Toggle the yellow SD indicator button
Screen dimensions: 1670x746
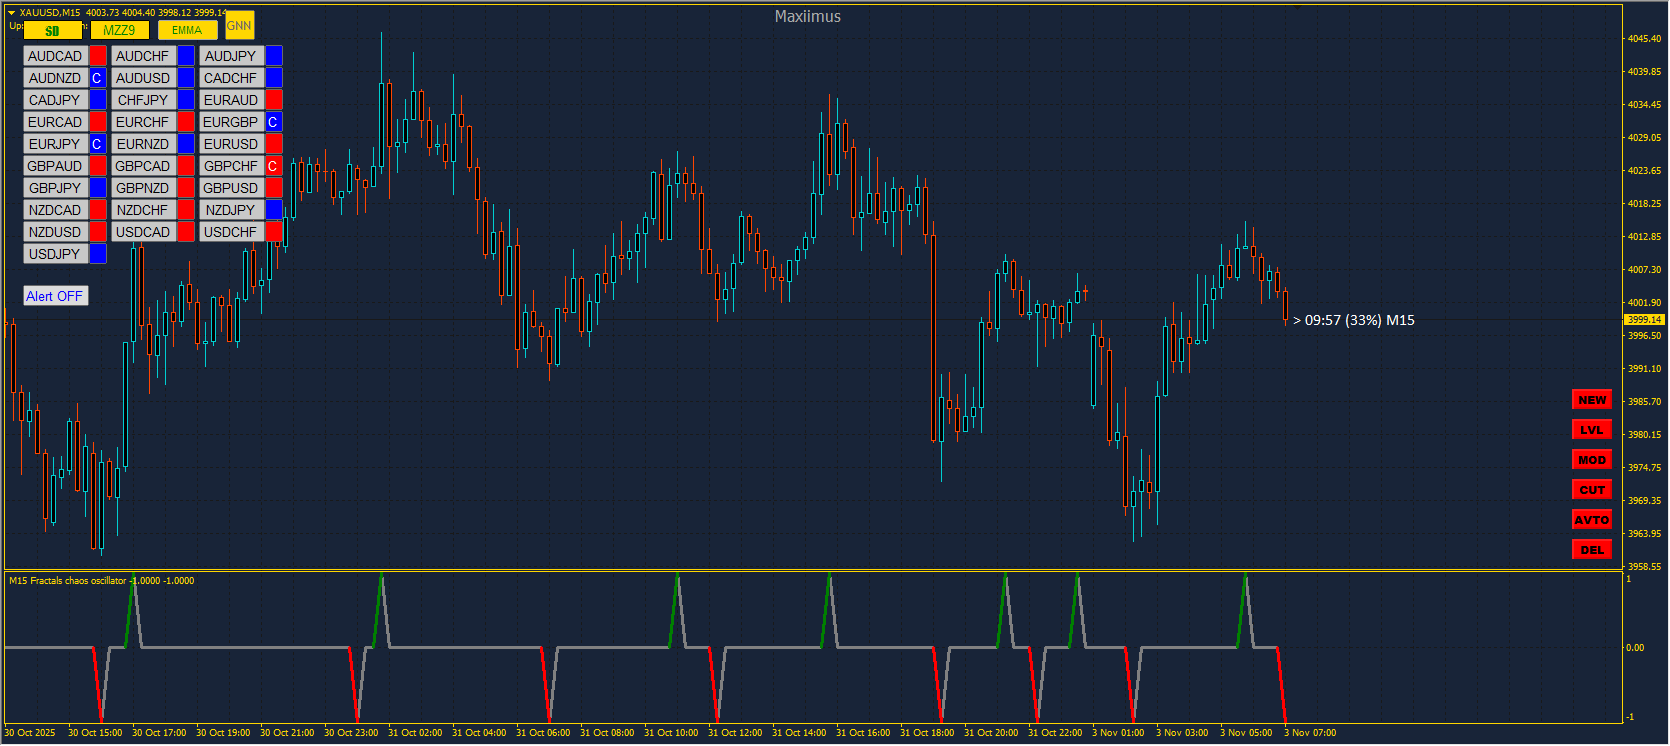(x=52, y=31)
